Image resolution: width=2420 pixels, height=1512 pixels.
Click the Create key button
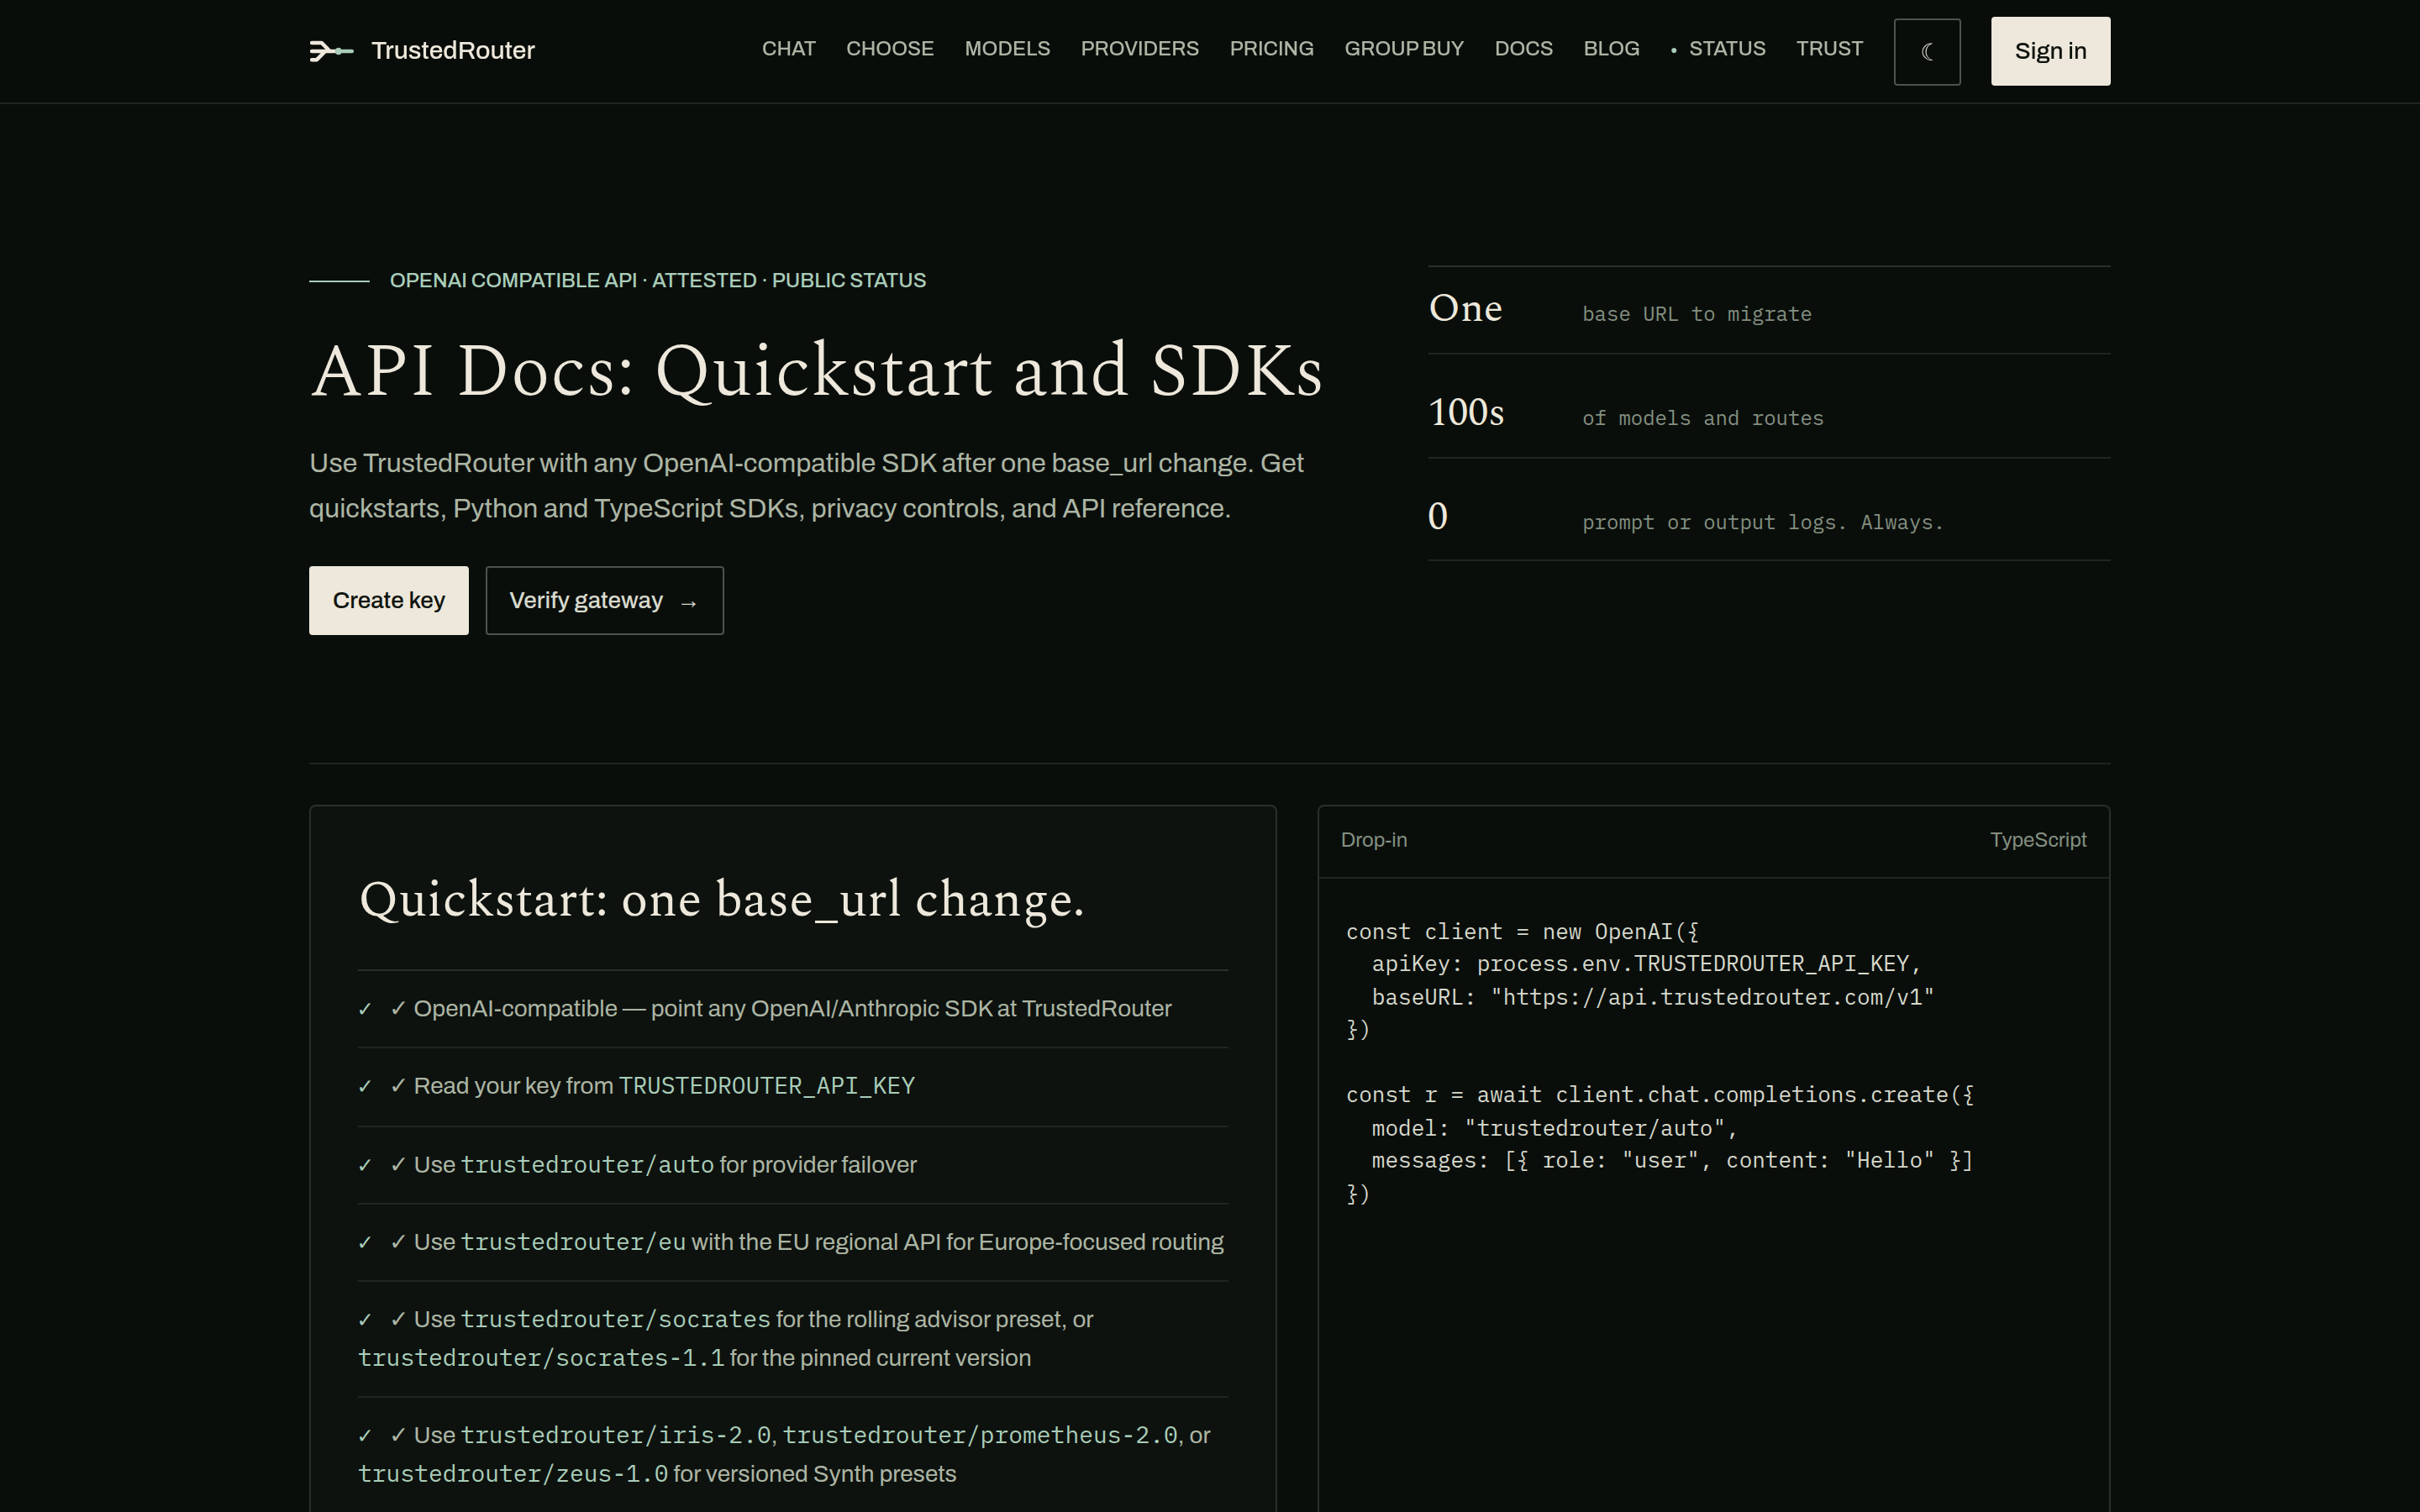click(x=388, y=600)
